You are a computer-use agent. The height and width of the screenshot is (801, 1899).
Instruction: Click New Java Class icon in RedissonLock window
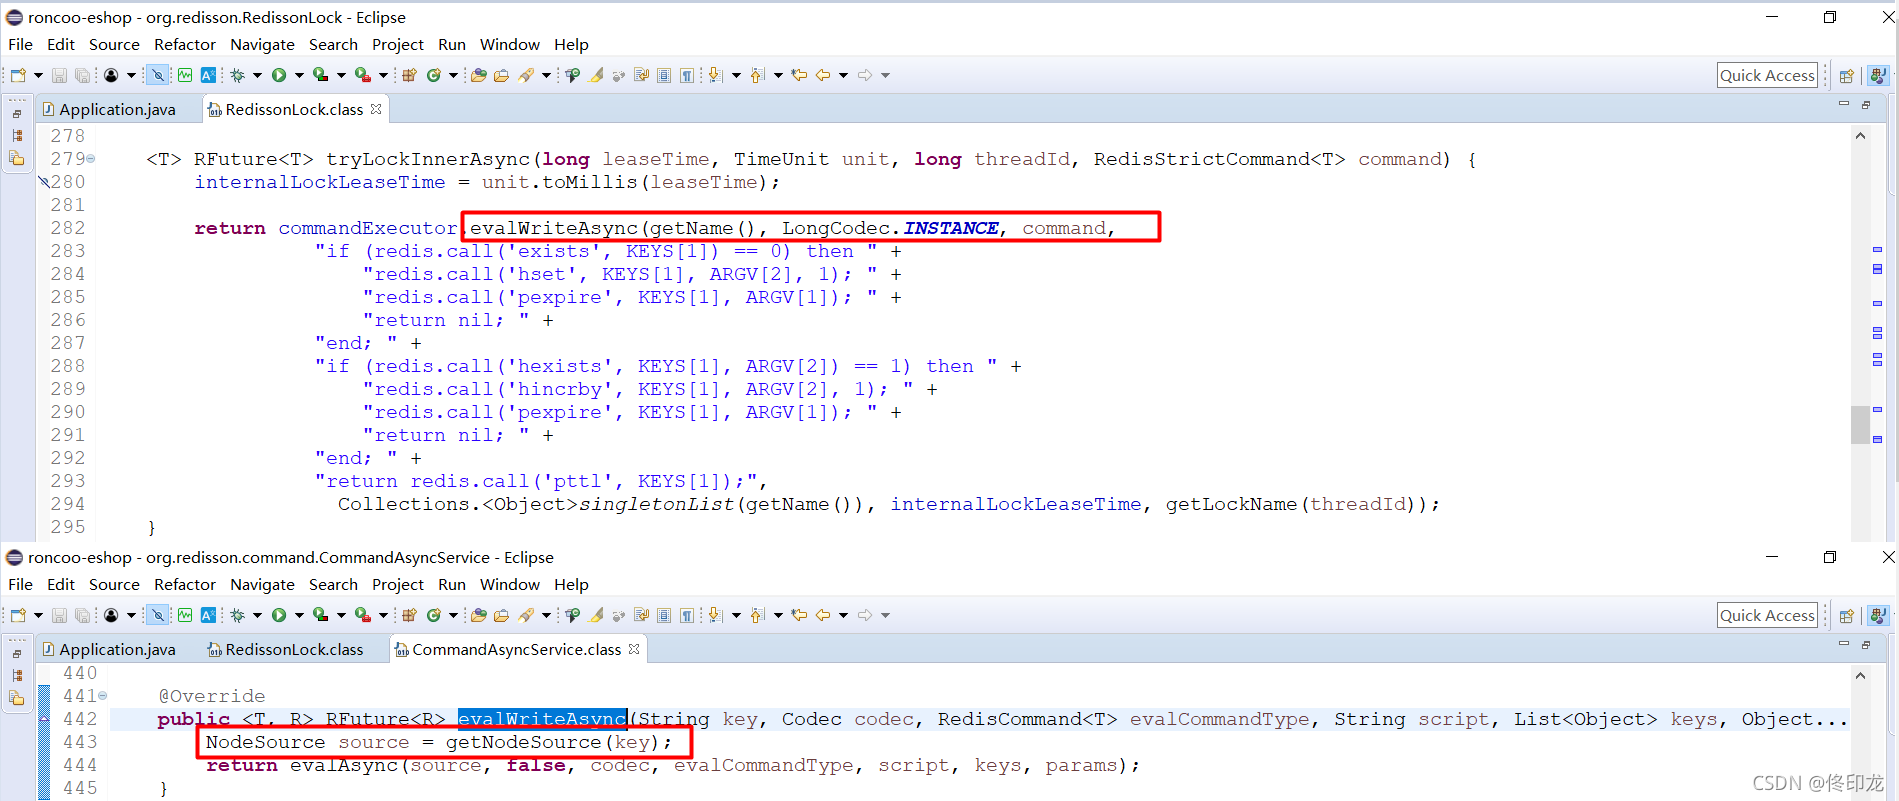click(434, 75)
